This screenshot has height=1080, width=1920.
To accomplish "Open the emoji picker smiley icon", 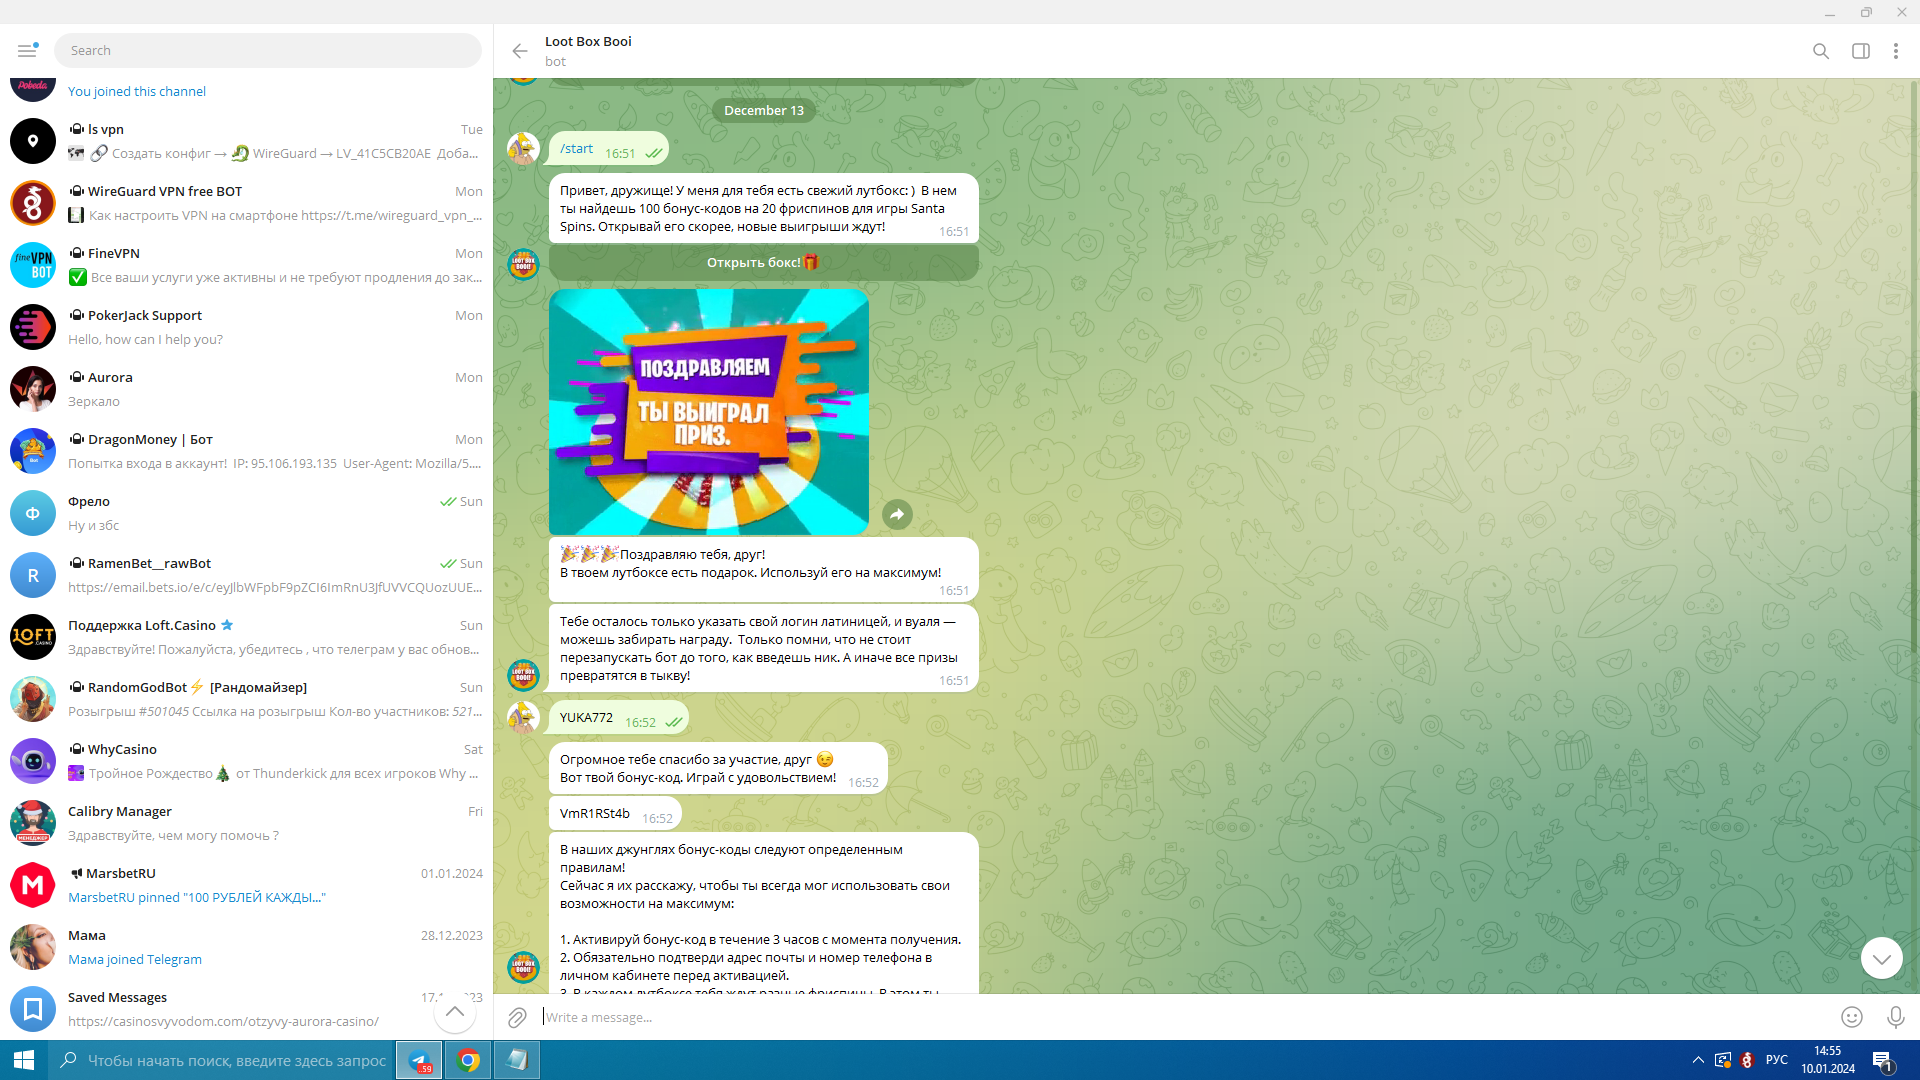I will [1852, 1017].
